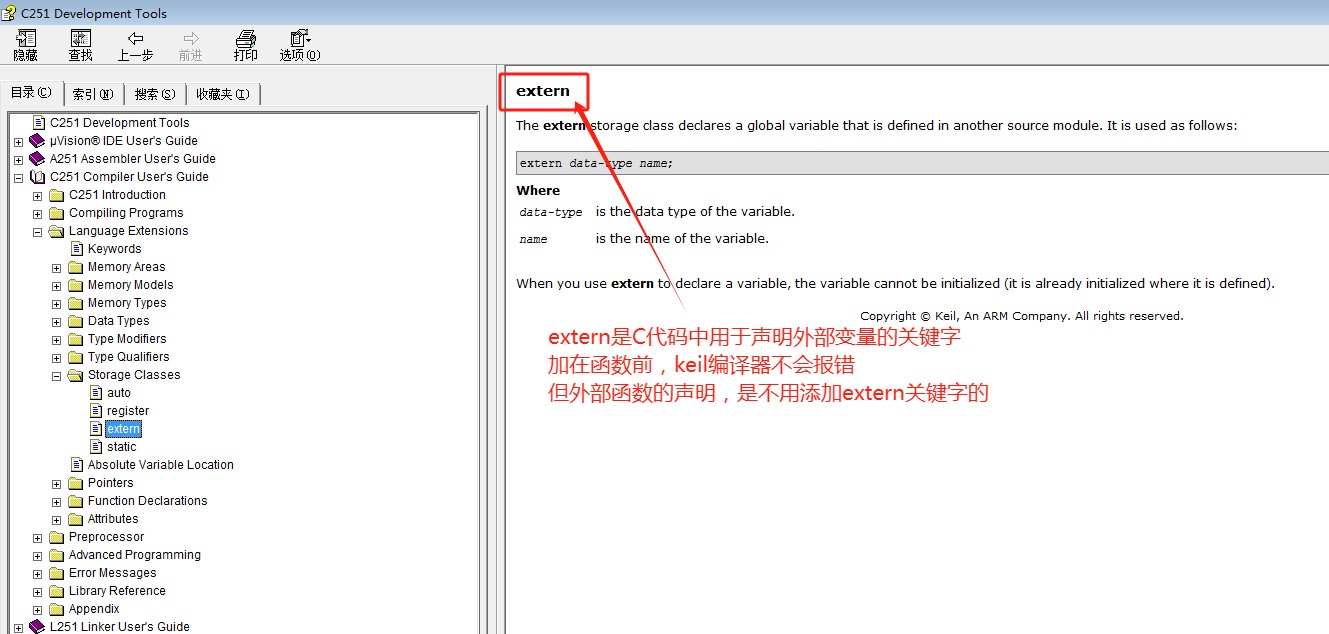Viewport: 1329px width, 634px height.
Task: Open the auto storage class topic
Action: tap(119, 393)
